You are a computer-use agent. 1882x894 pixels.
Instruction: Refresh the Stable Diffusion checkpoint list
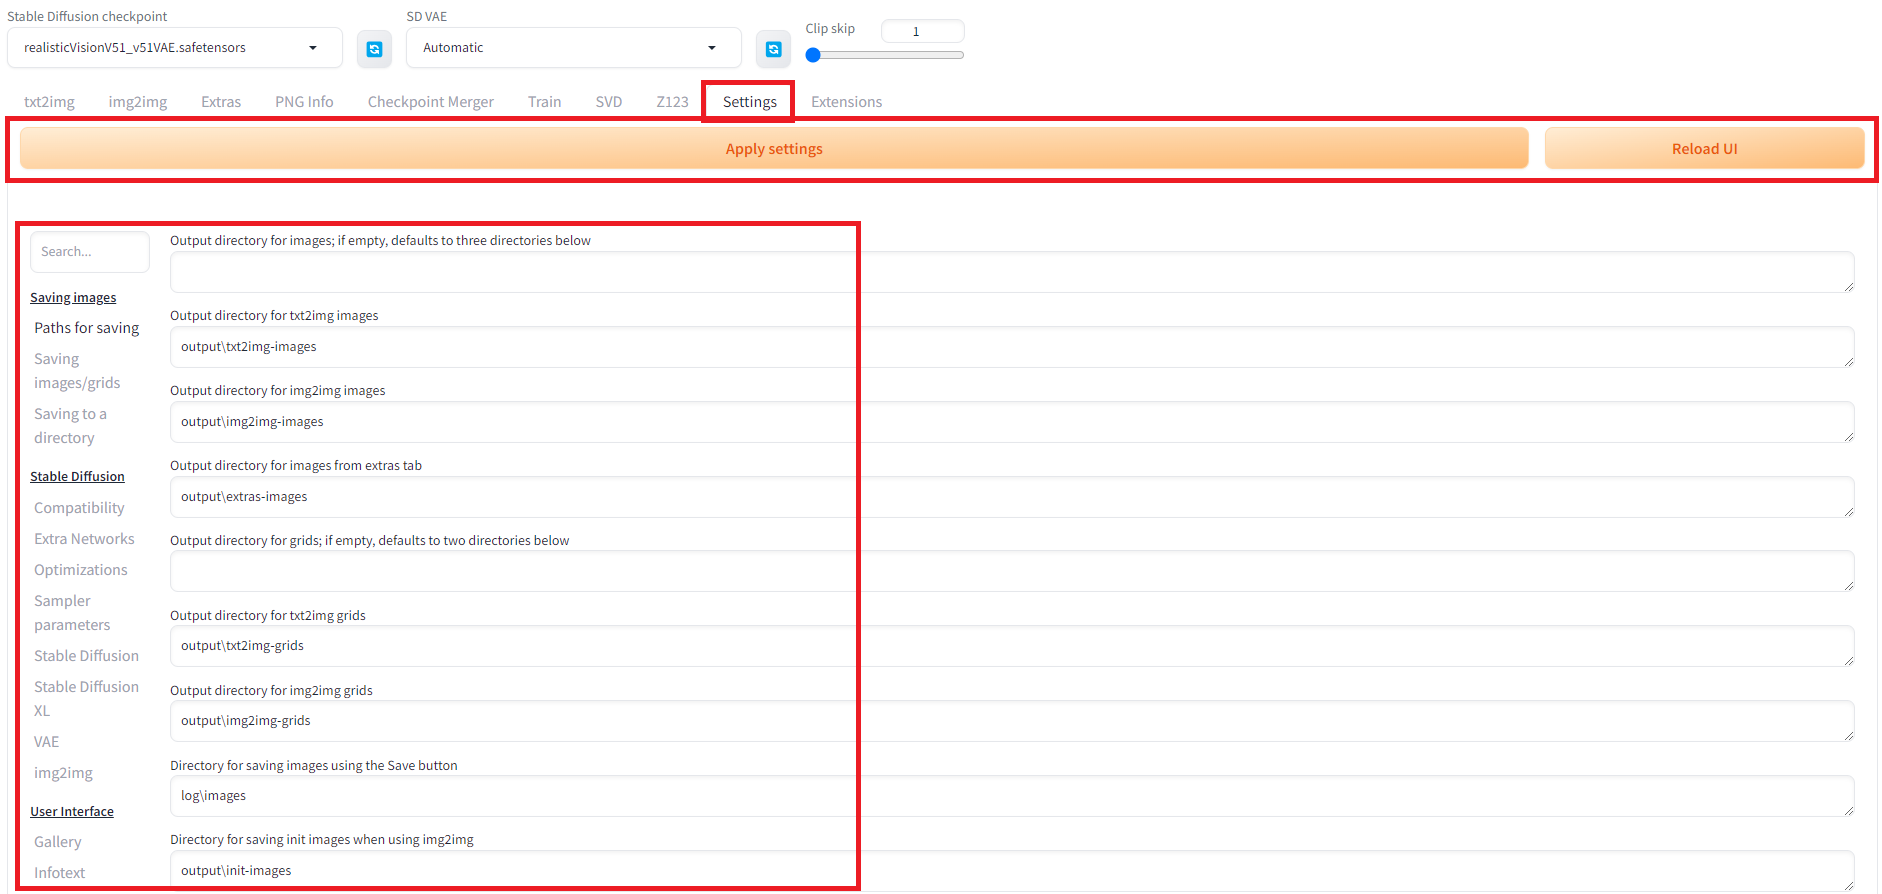pyautogui.click(x=374, y=49)
